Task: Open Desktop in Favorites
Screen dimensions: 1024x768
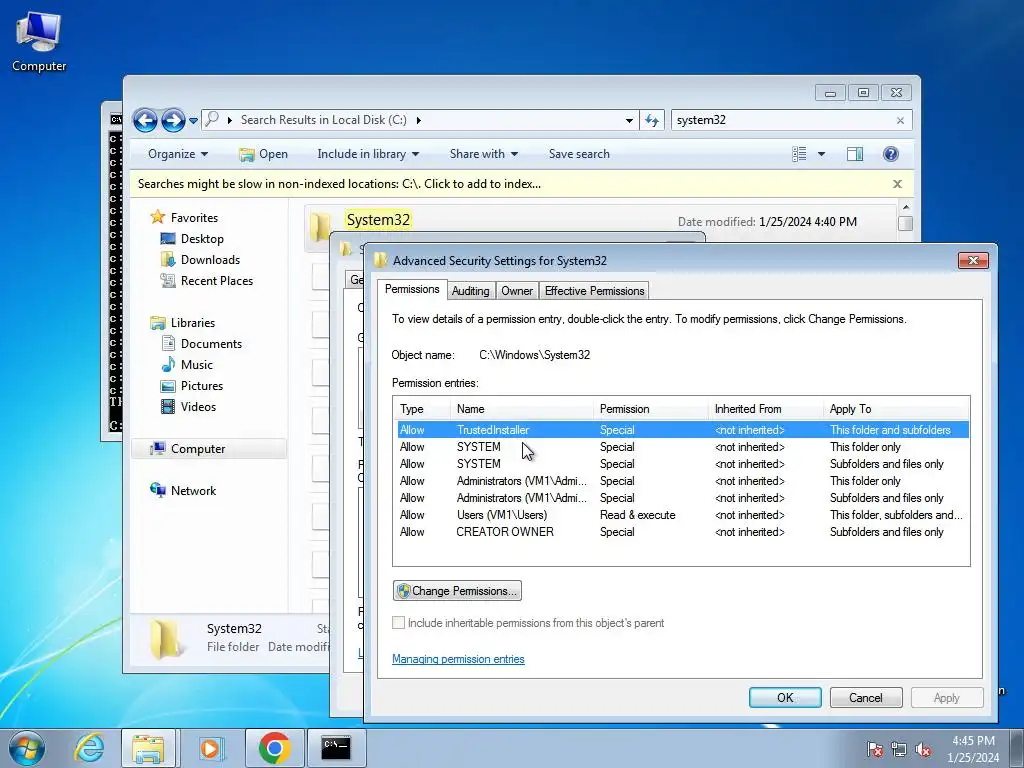Action: click(202, 239)
